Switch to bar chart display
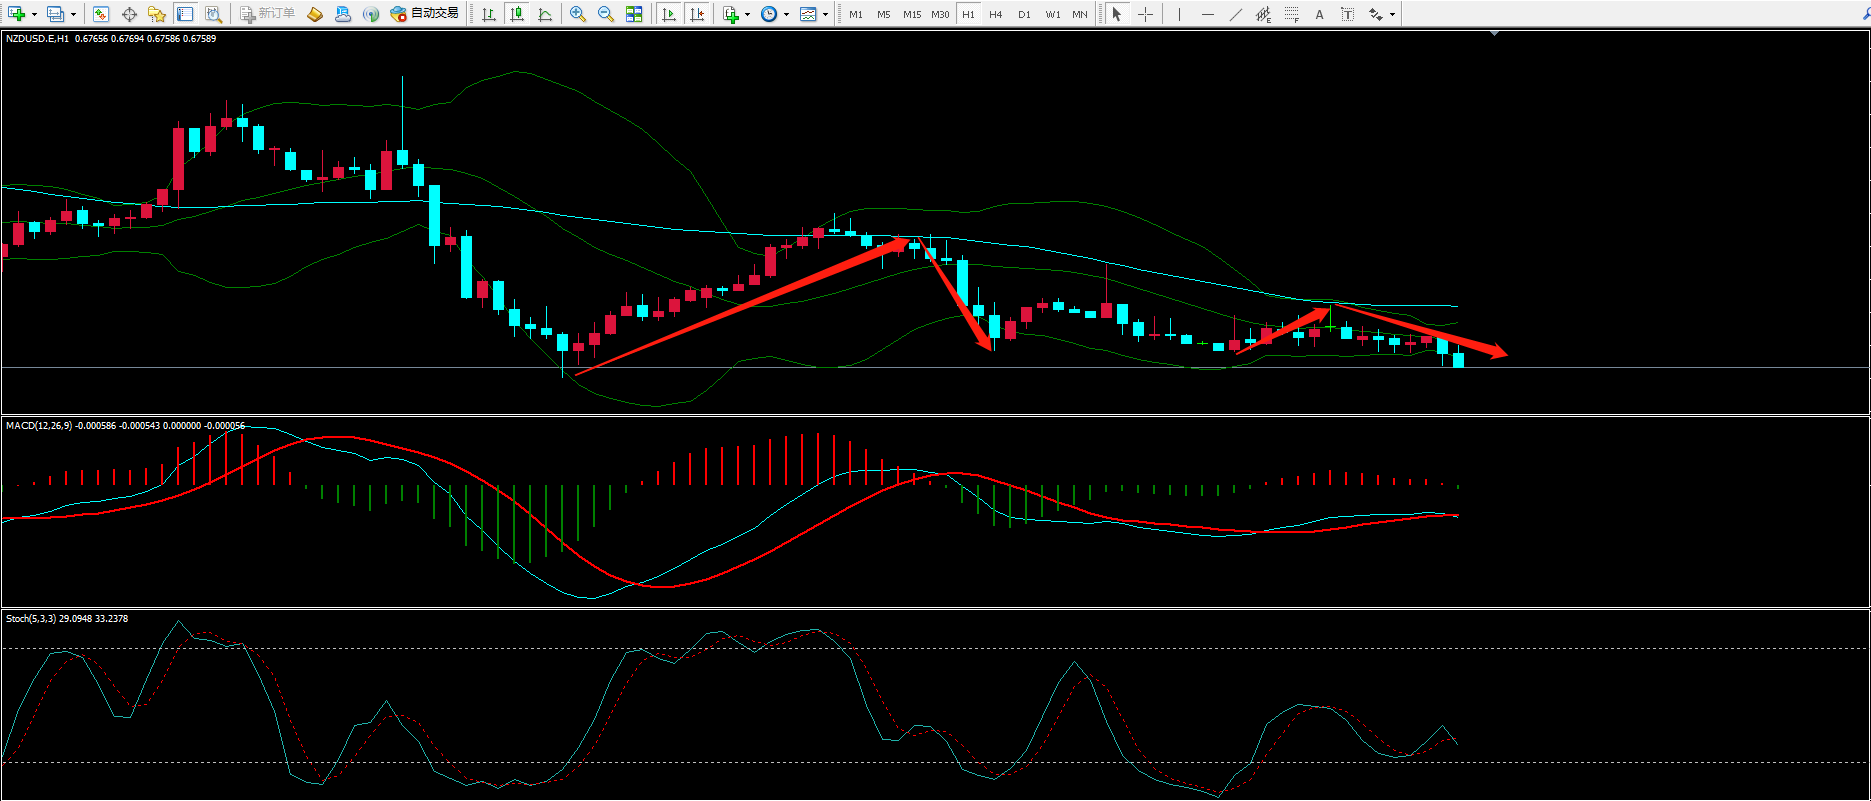This screenshot has height=801, width=1871. click(x=489, y=14)
